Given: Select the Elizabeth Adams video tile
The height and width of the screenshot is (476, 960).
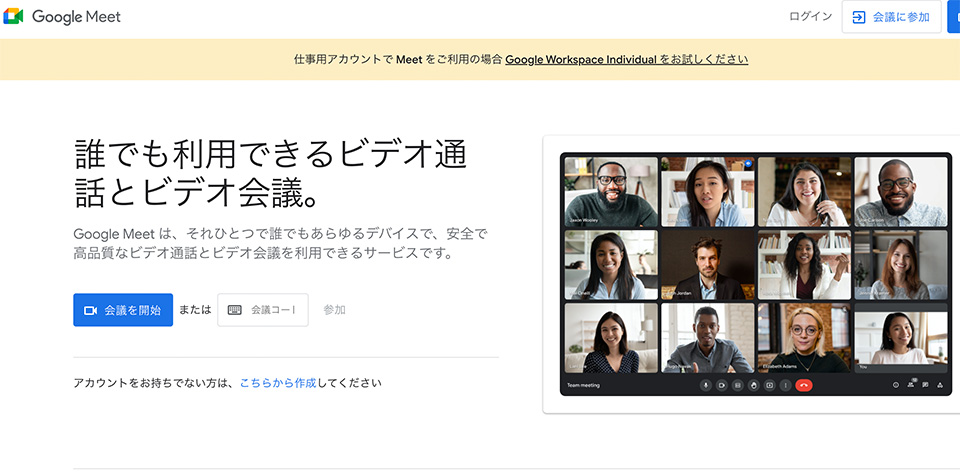Looking at the screenshot, I should (x=804, y=338).
